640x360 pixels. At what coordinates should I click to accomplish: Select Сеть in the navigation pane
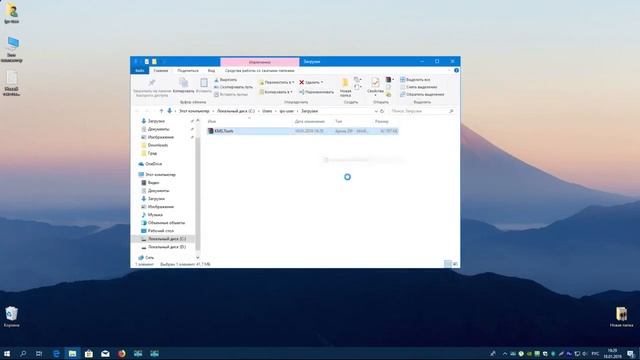coord(149,258)
